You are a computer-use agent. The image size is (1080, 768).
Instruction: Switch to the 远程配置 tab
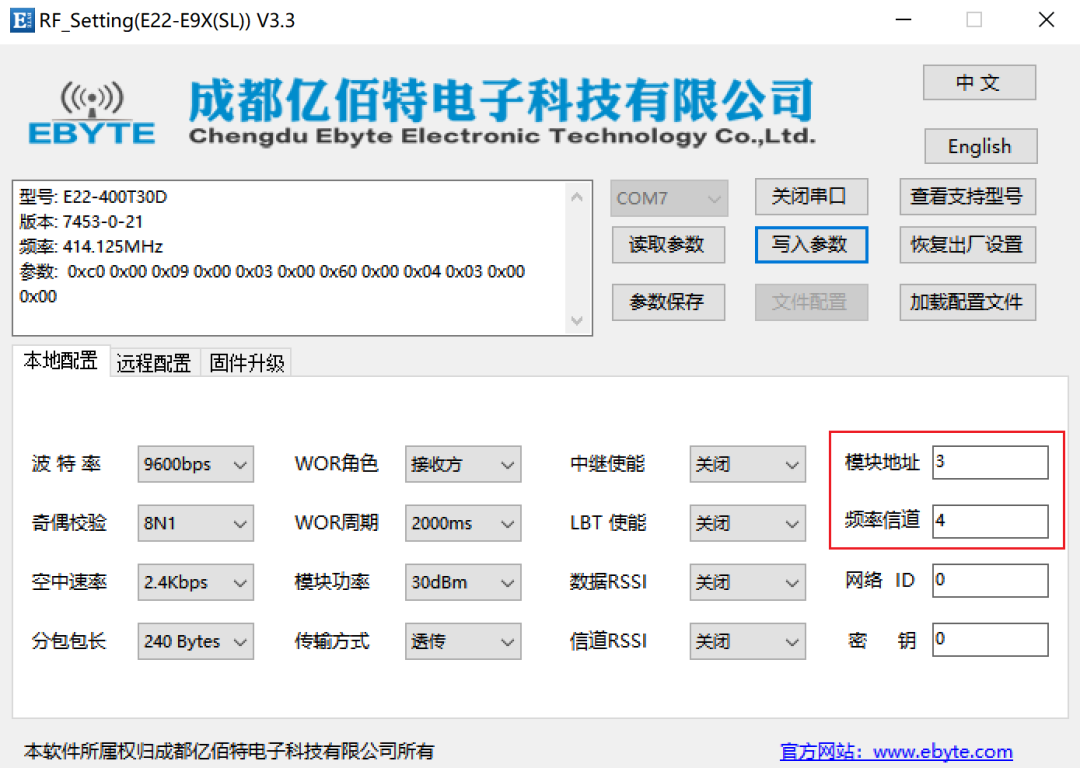coord(154,363)
